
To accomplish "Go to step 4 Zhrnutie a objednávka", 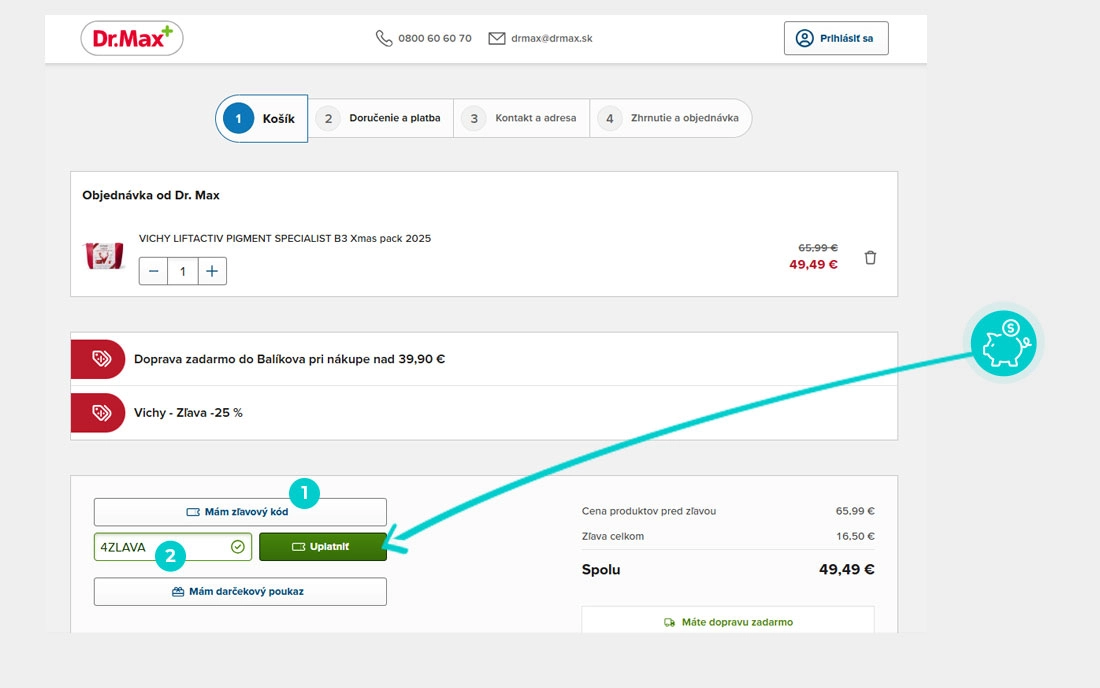I will click(670, 118).
